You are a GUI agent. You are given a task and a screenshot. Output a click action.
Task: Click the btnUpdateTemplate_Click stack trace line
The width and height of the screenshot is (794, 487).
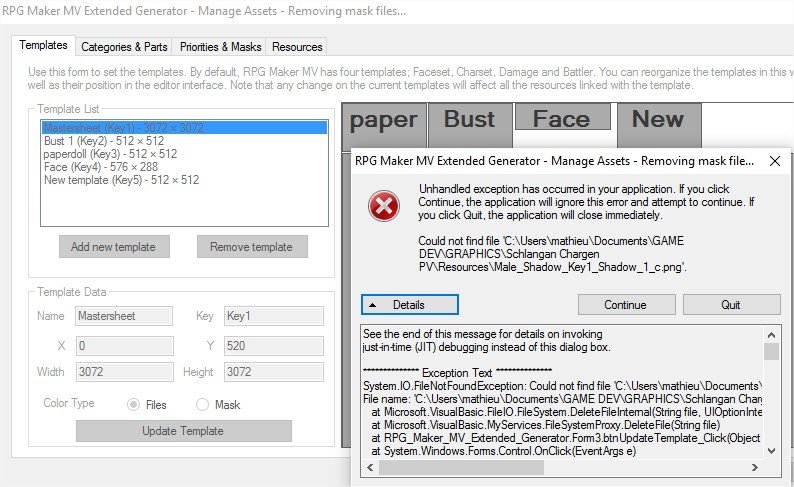click(566, 438)
